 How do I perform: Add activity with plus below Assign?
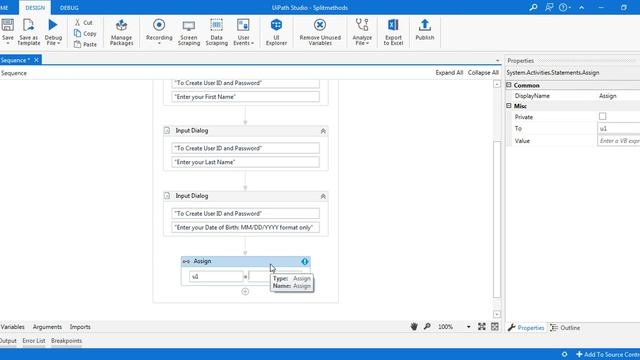[245, 291]
